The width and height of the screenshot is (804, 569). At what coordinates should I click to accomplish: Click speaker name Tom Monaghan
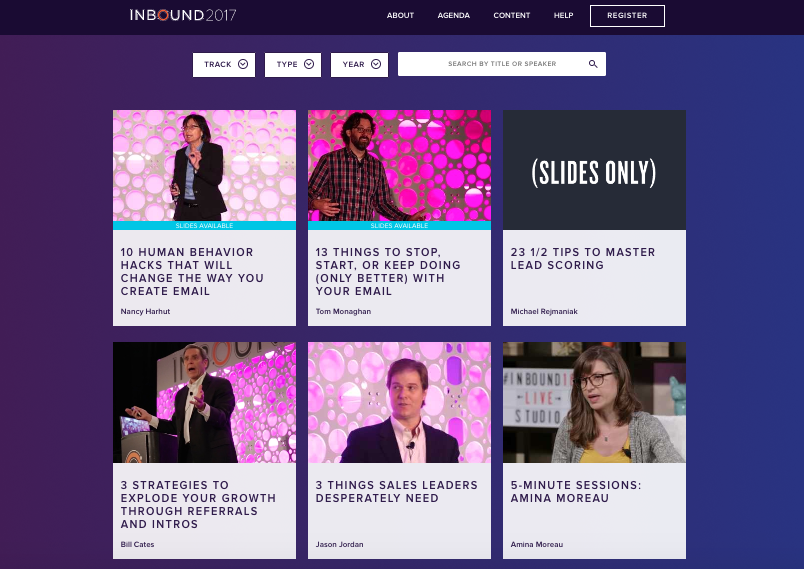tap(343, 311)
